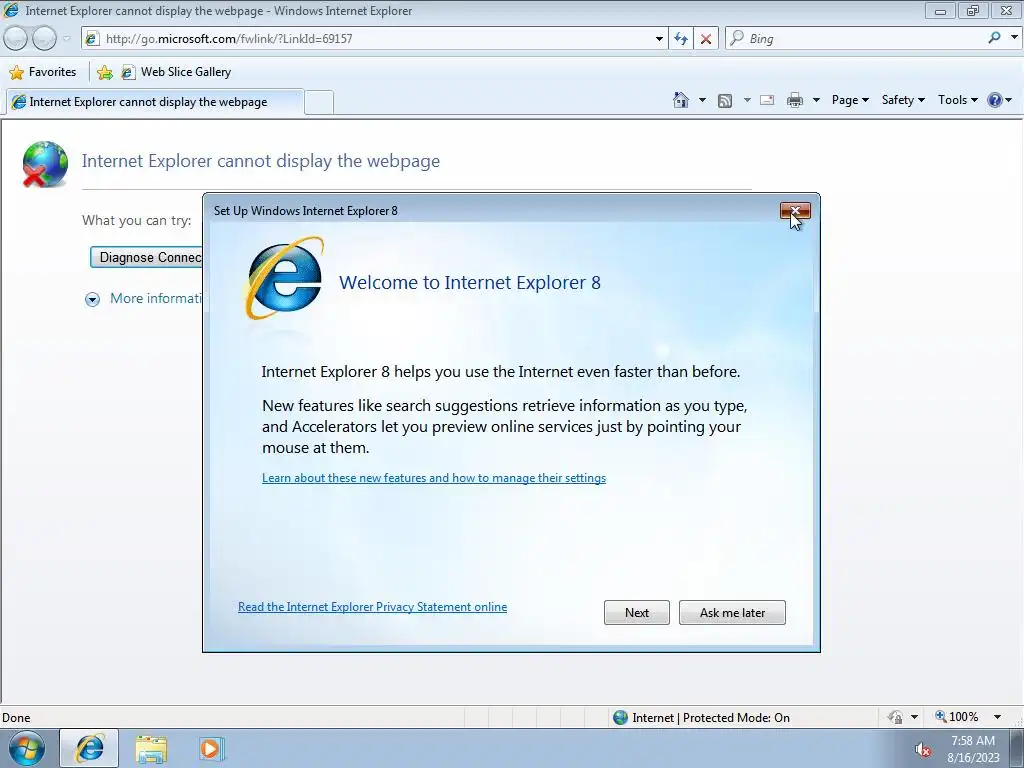Open the Tools menu
The image size is (1024, 768).
(957, 100)
